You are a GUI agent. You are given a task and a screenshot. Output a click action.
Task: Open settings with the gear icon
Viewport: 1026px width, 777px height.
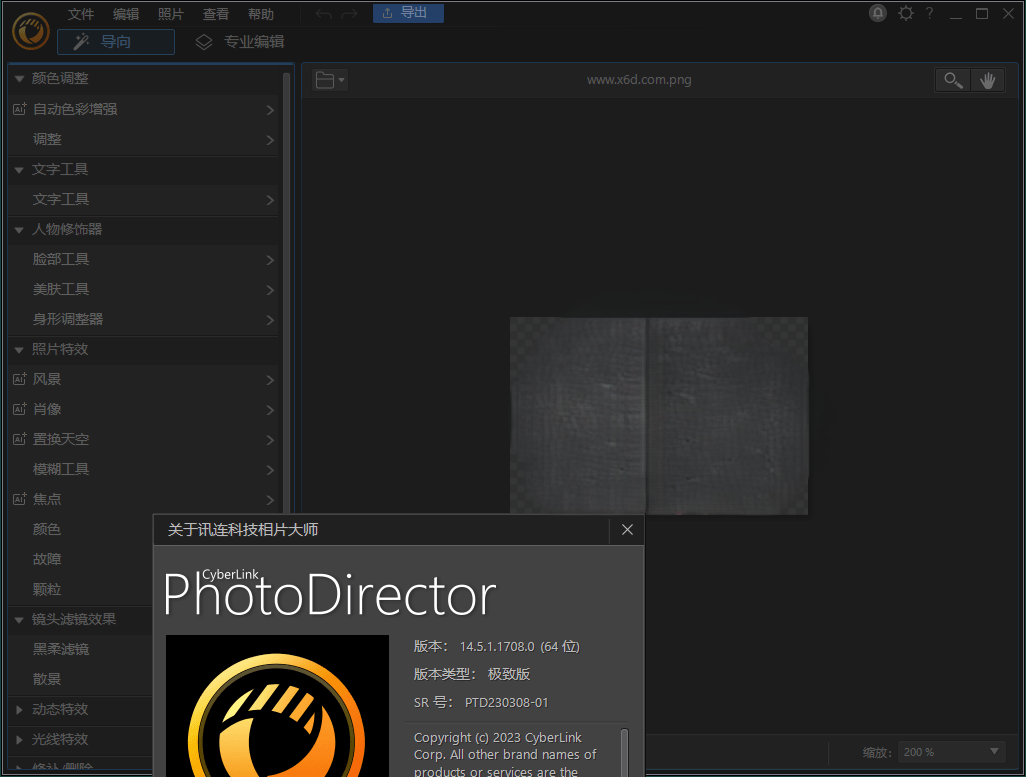click(906, 13)
